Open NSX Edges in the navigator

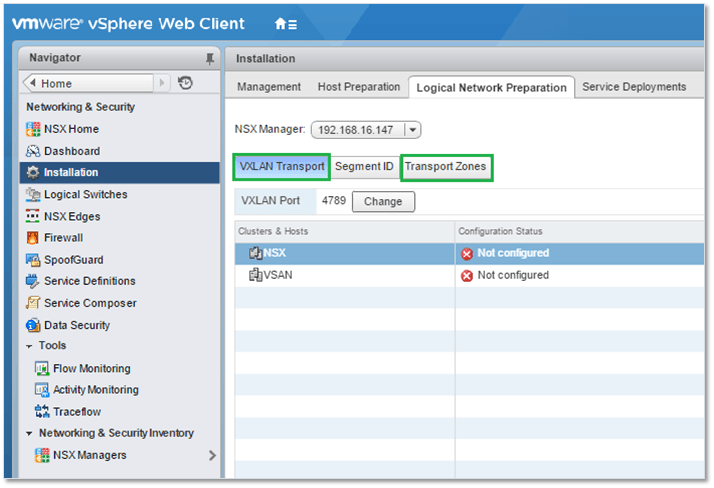72,216
